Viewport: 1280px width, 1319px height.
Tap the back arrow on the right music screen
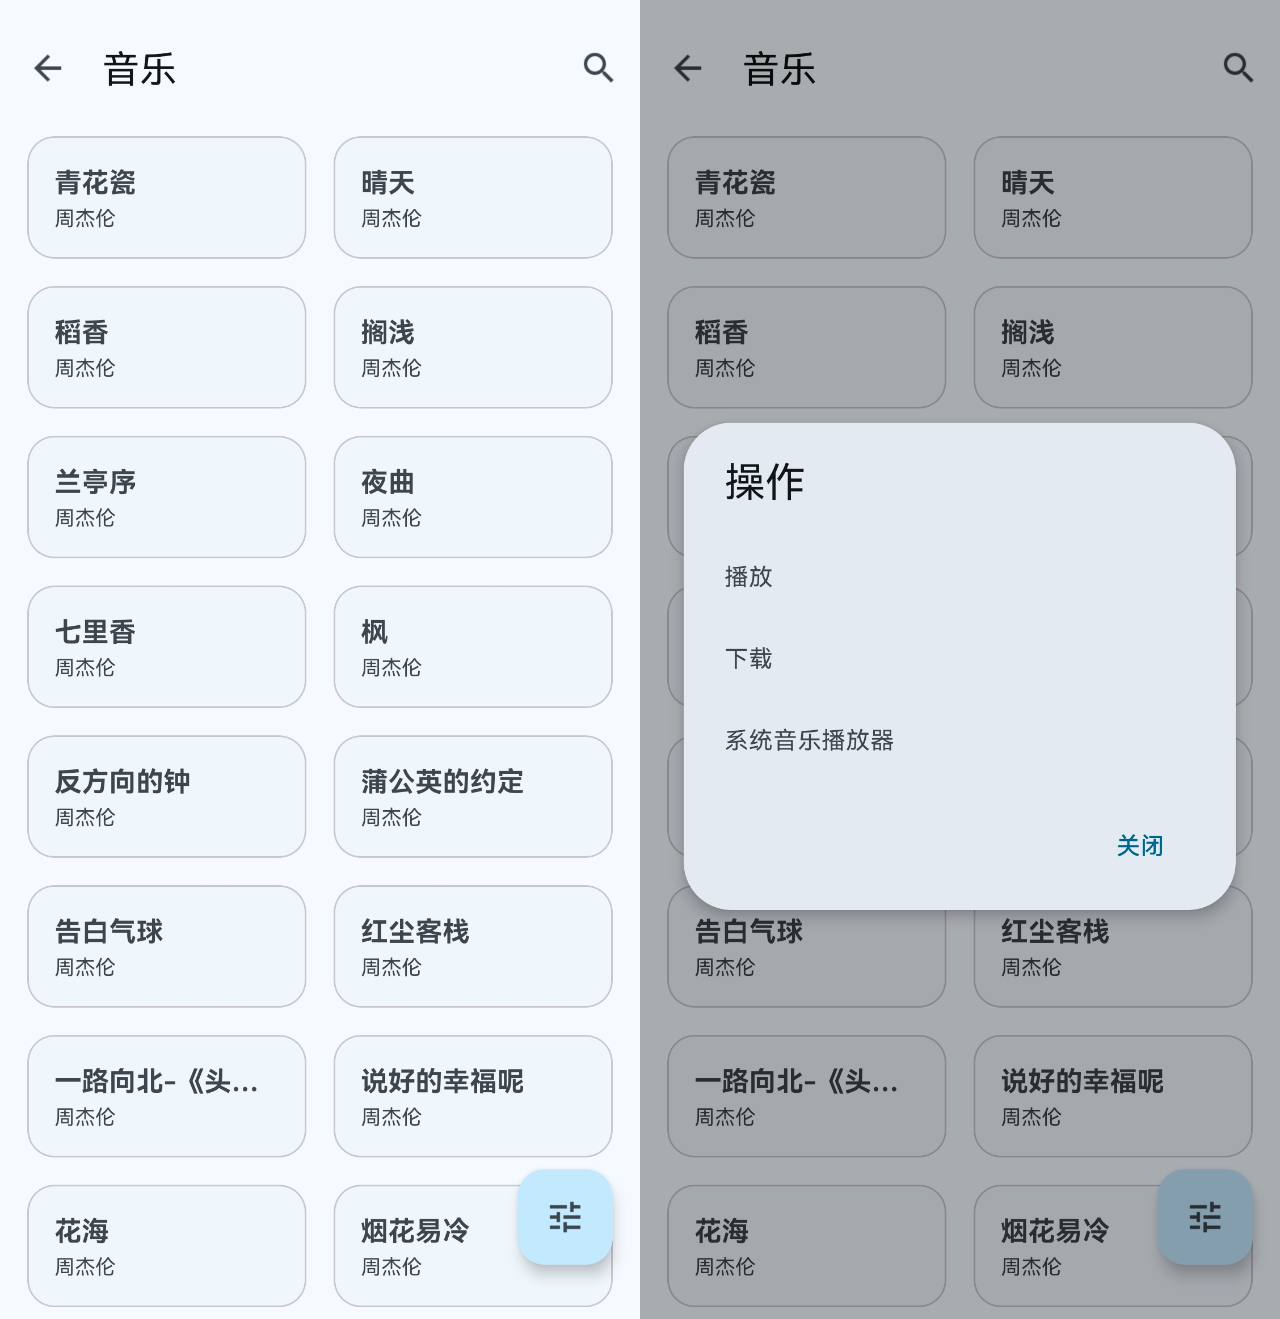(x=688, y=68)
